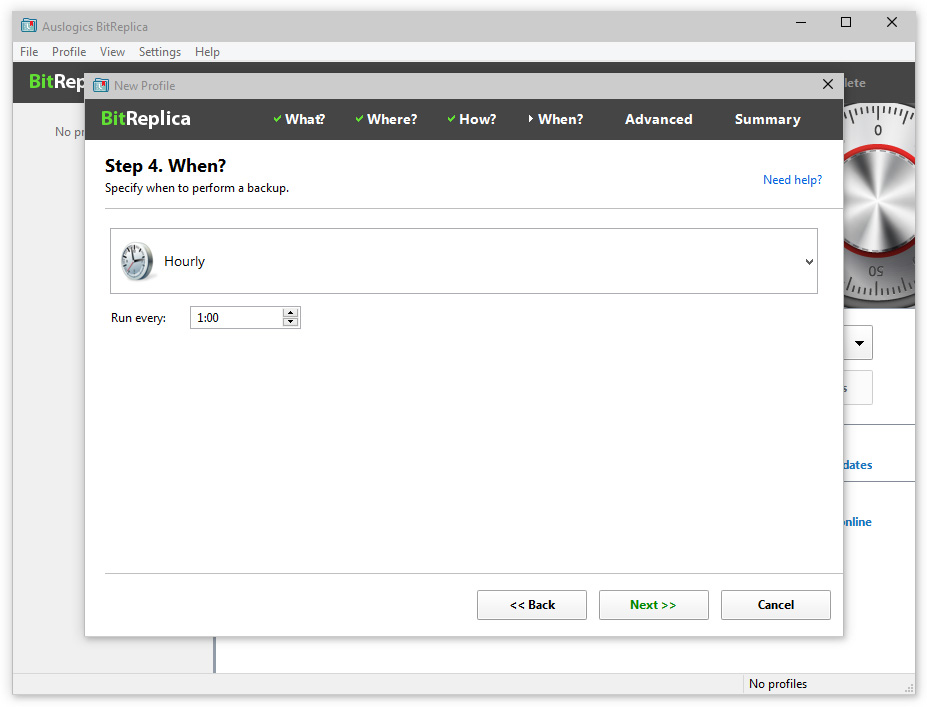Switch to the How? wizard step

(x=472, y=119)
